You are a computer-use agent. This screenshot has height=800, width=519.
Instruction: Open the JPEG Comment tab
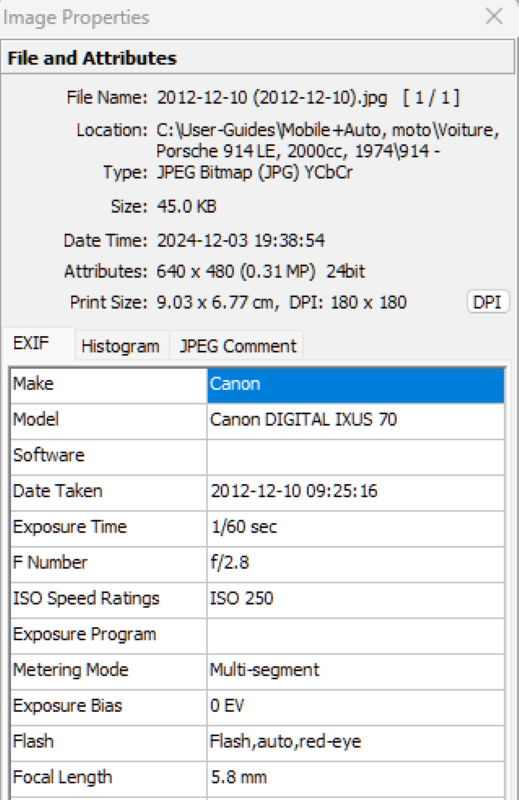pyautogui.click(x=238, y=346)
